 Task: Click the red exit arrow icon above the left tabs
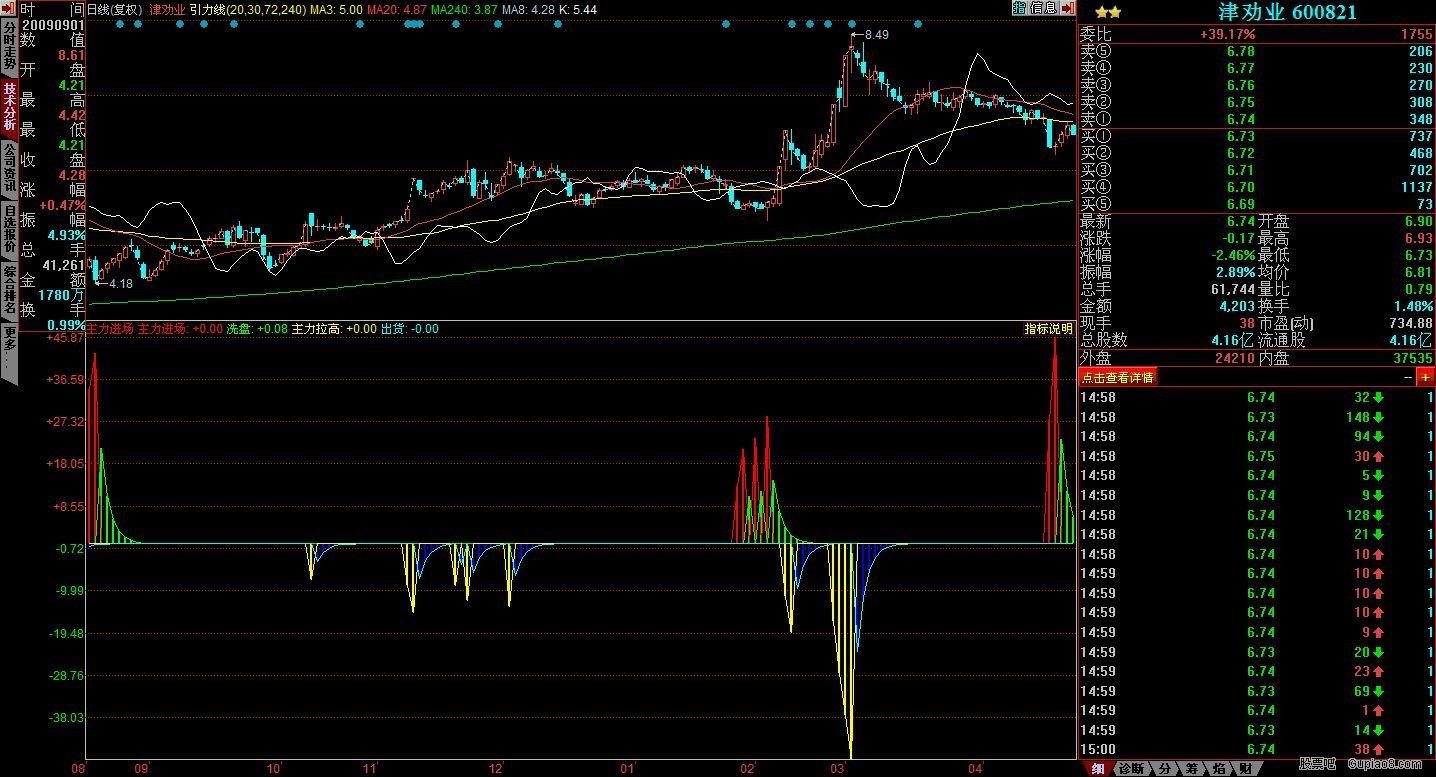[9, 9]
